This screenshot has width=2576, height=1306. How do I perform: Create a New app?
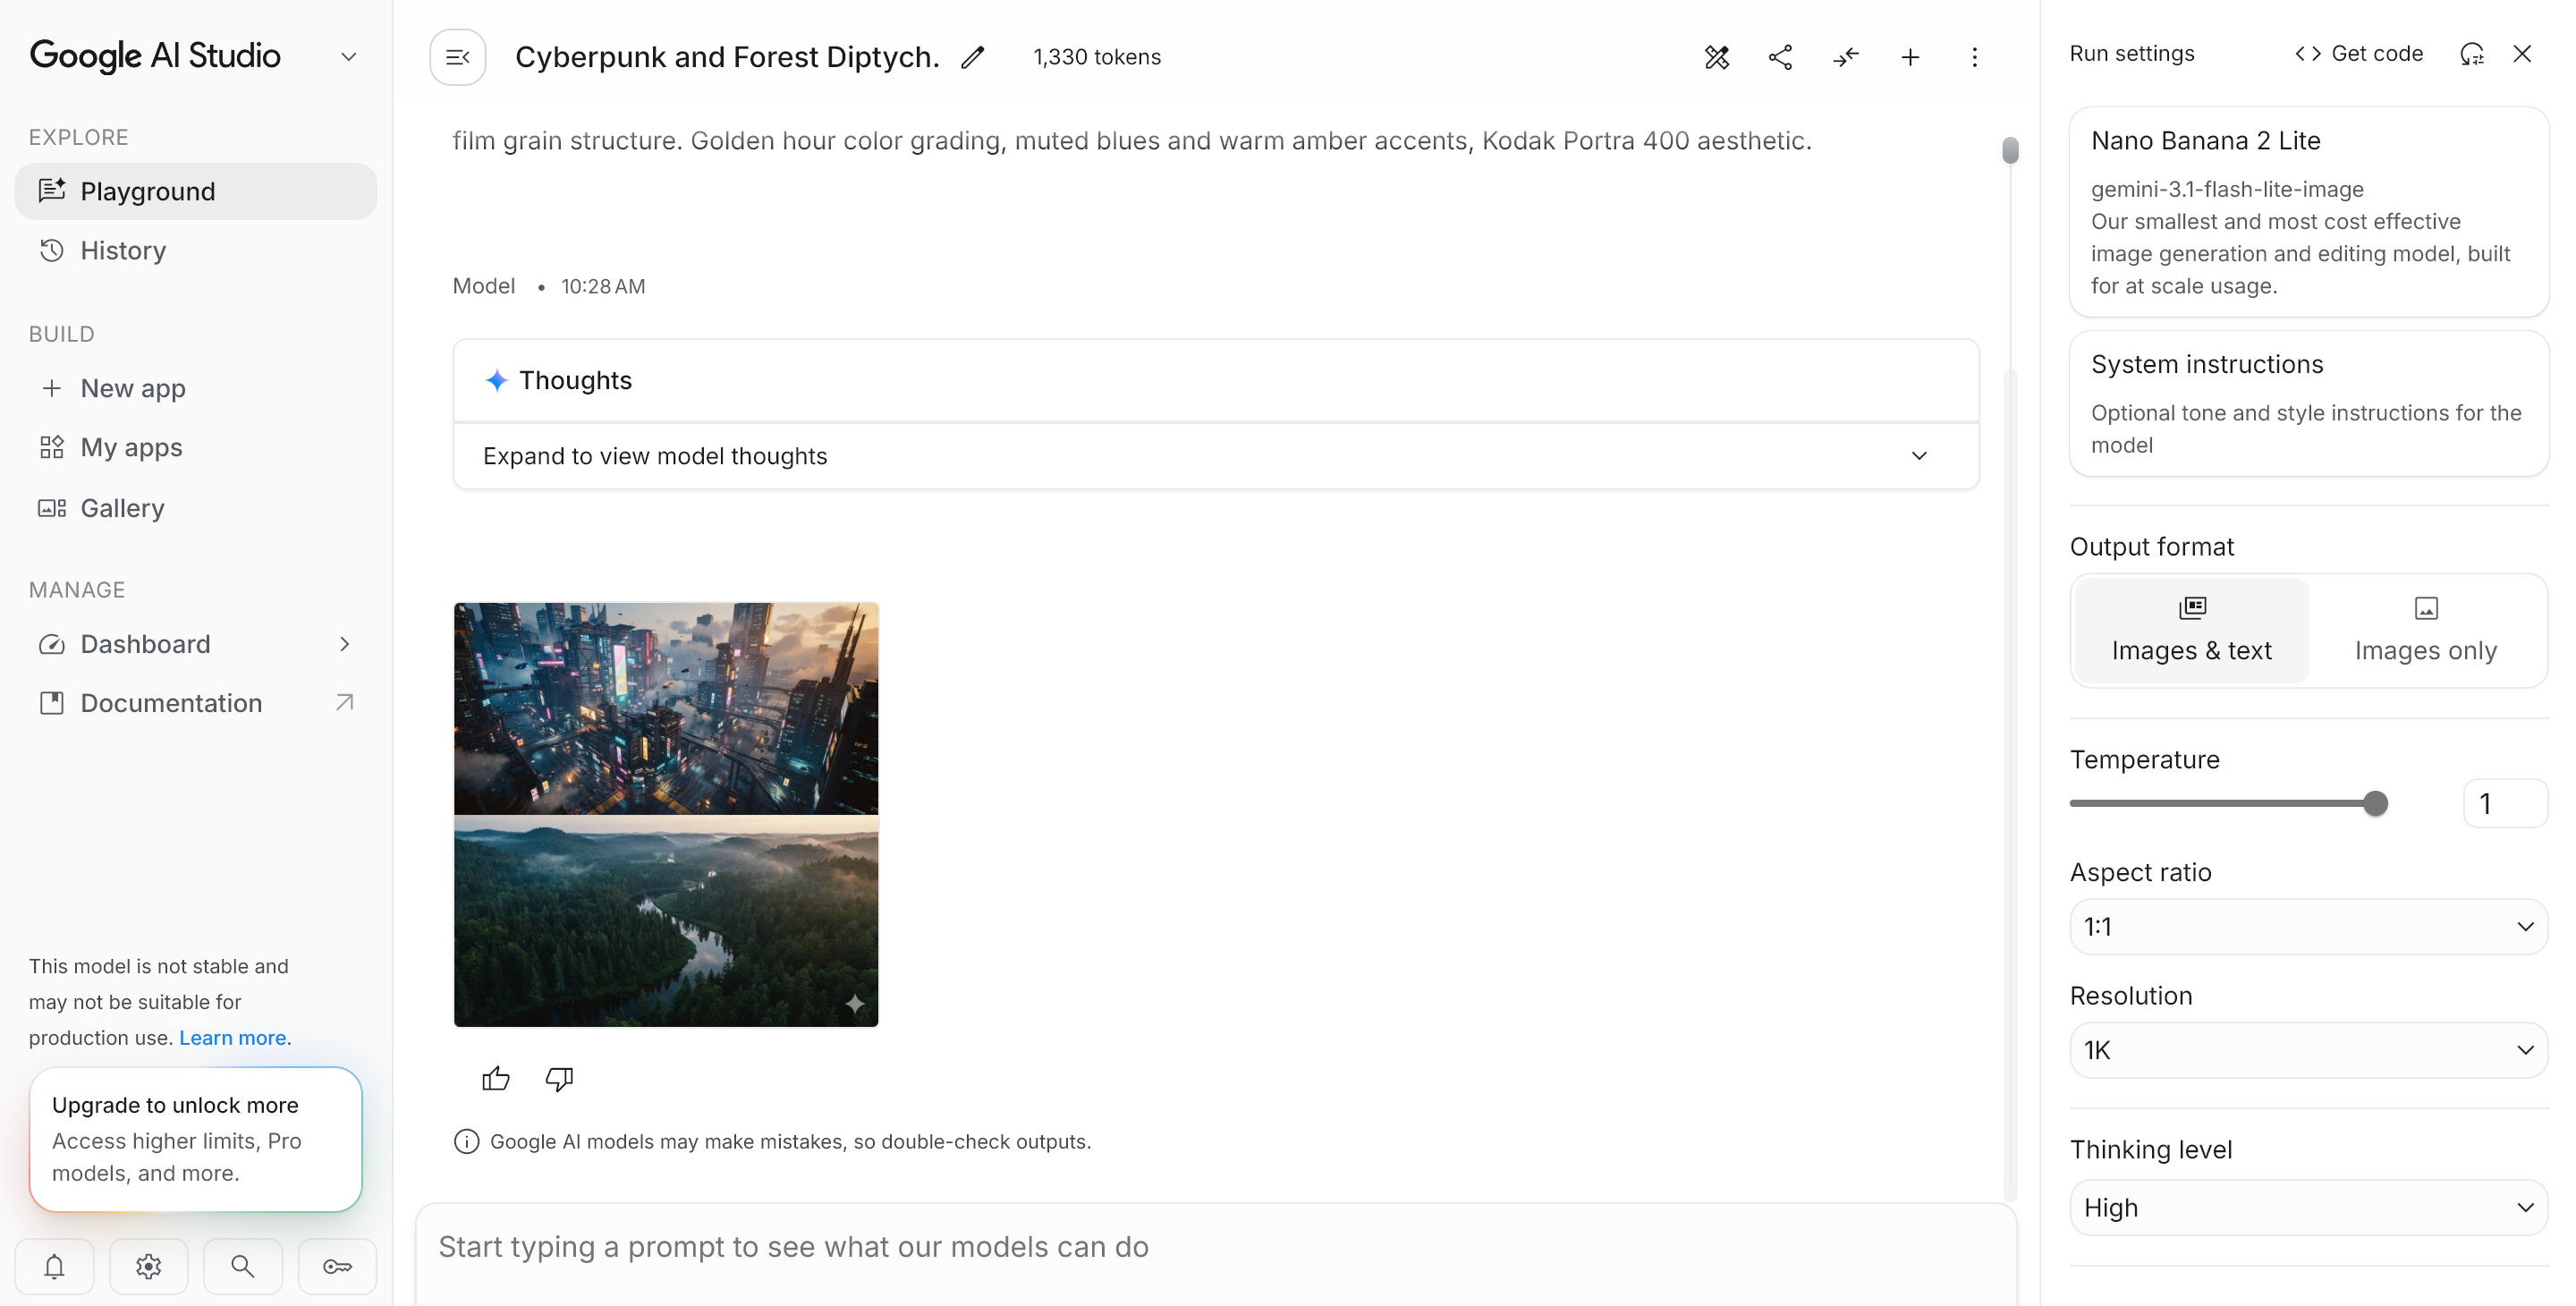[196, 388]
